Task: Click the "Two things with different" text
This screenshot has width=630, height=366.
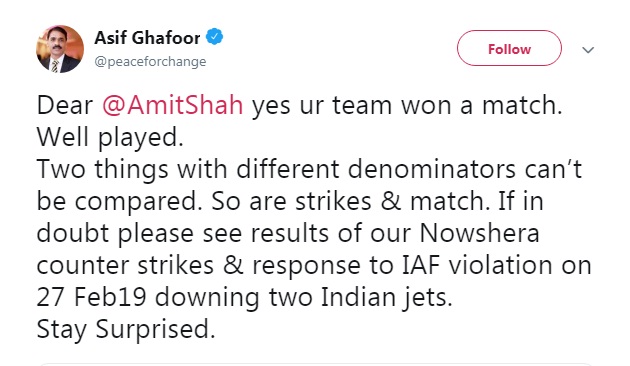Action: click(x=188, y=169)
